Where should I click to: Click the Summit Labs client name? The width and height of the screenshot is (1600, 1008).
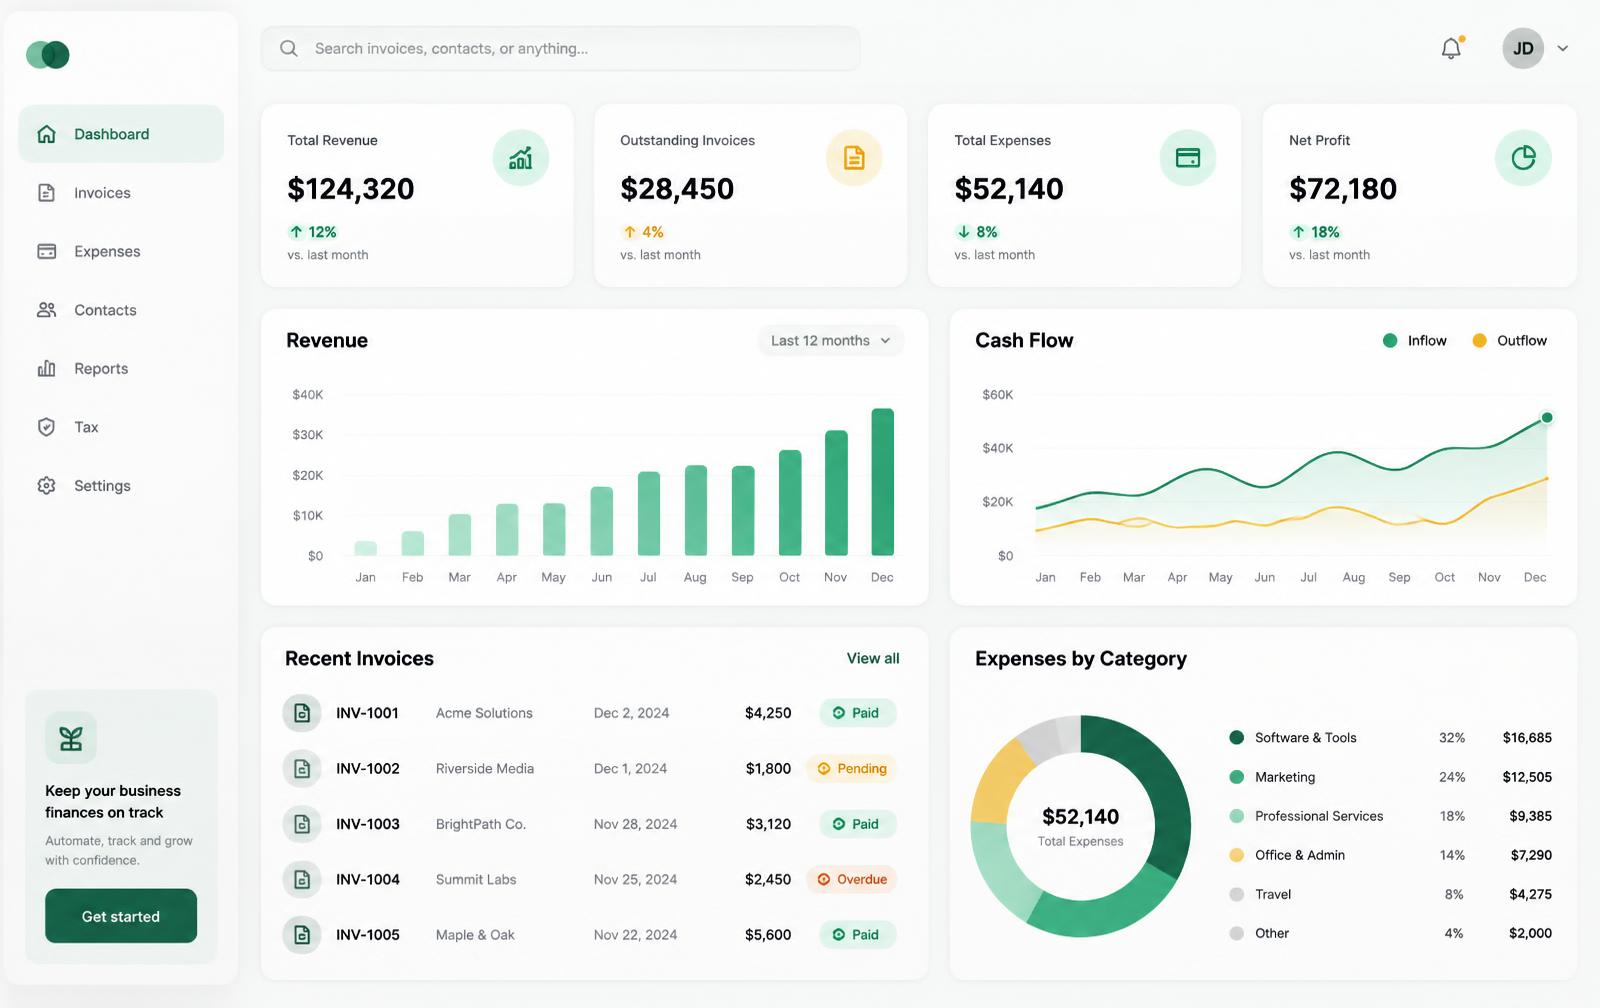pos(476,880)
